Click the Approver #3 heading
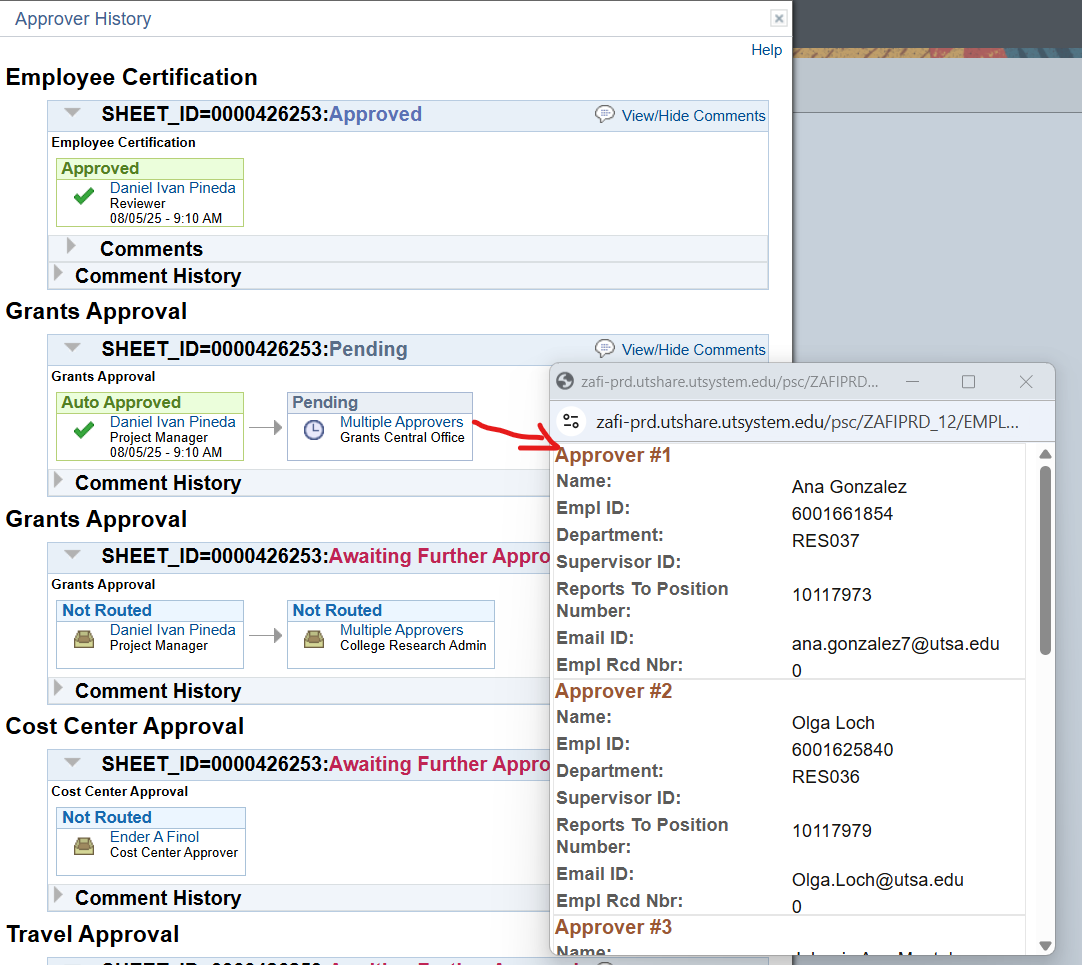The height and width of the screenshot is (965, 1082). [x=613, y=927]
